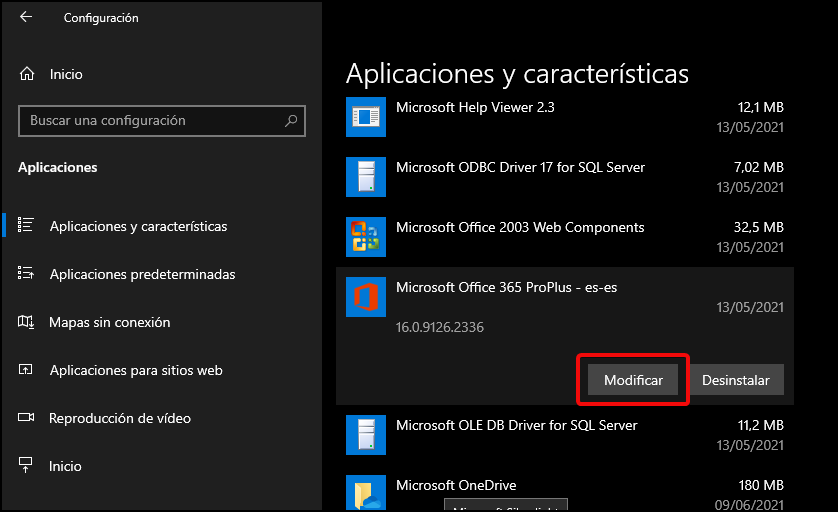Click the 180 MB size value
The image size is (838, 512).
tap(761, 485)
